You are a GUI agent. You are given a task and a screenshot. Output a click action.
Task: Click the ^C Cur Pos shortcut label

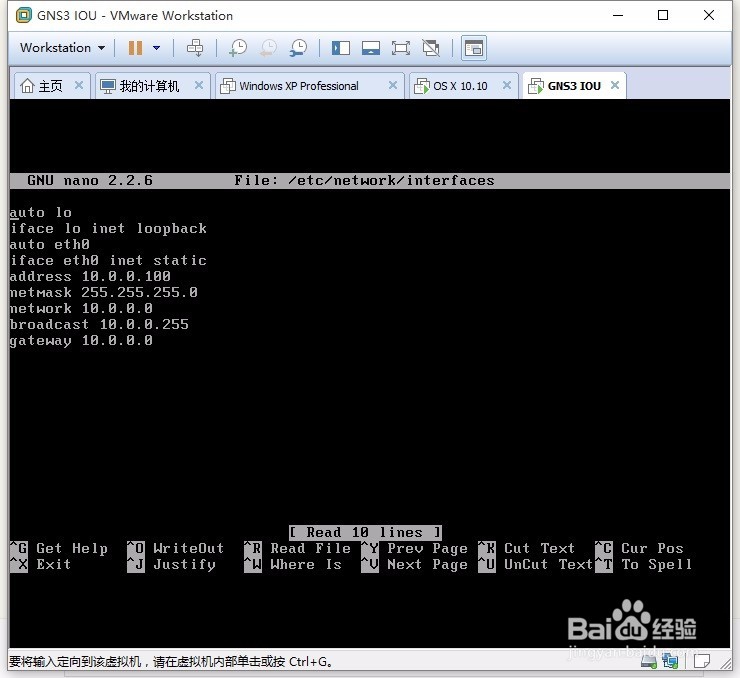[x=639, y=548]
